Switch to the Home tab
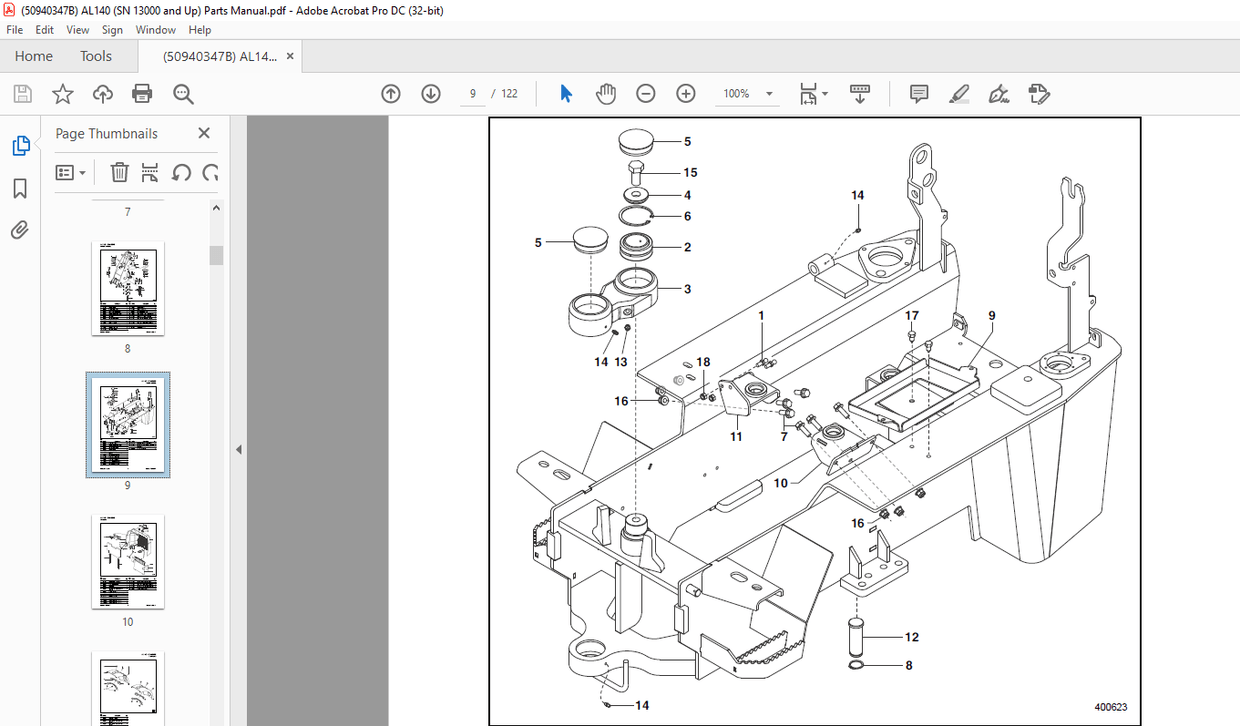 tap(33, 56)
